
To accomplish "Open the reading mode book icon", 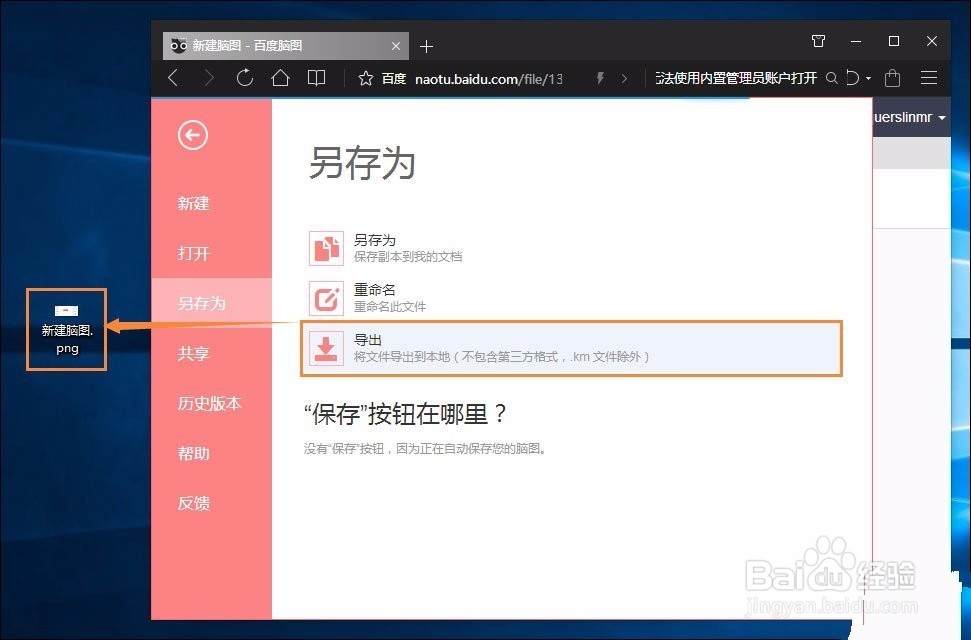I will point(316,77).
